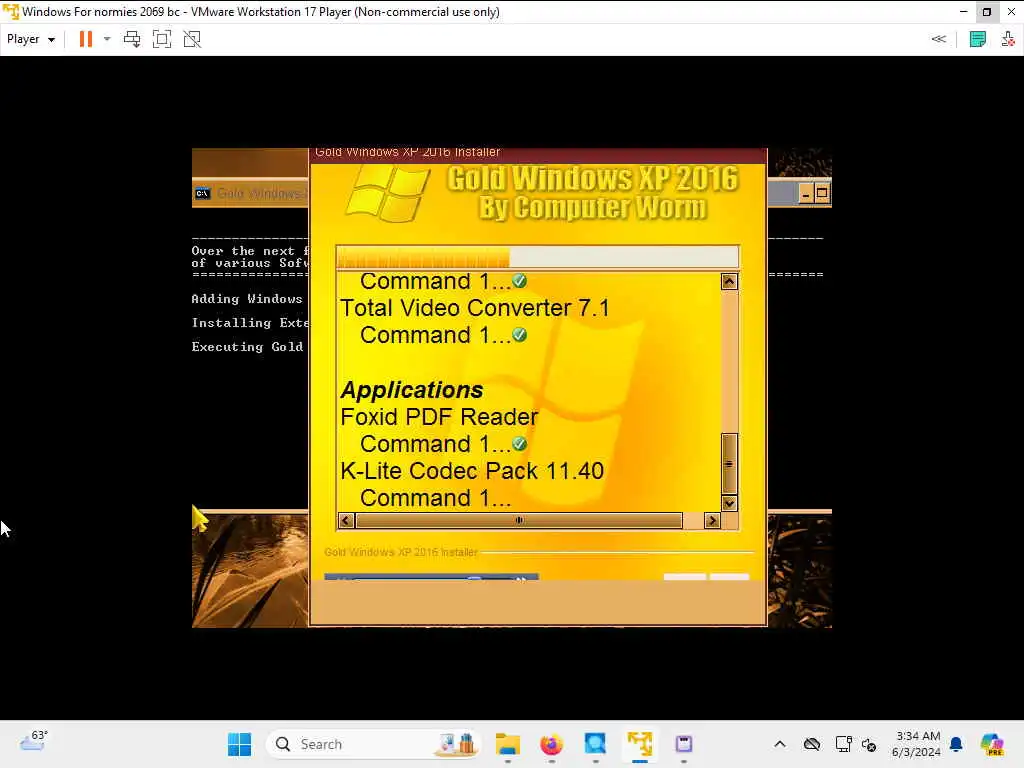Click scroll right arrow in installer list
The width and height of the screenshot is (1024, 768).
712,520
